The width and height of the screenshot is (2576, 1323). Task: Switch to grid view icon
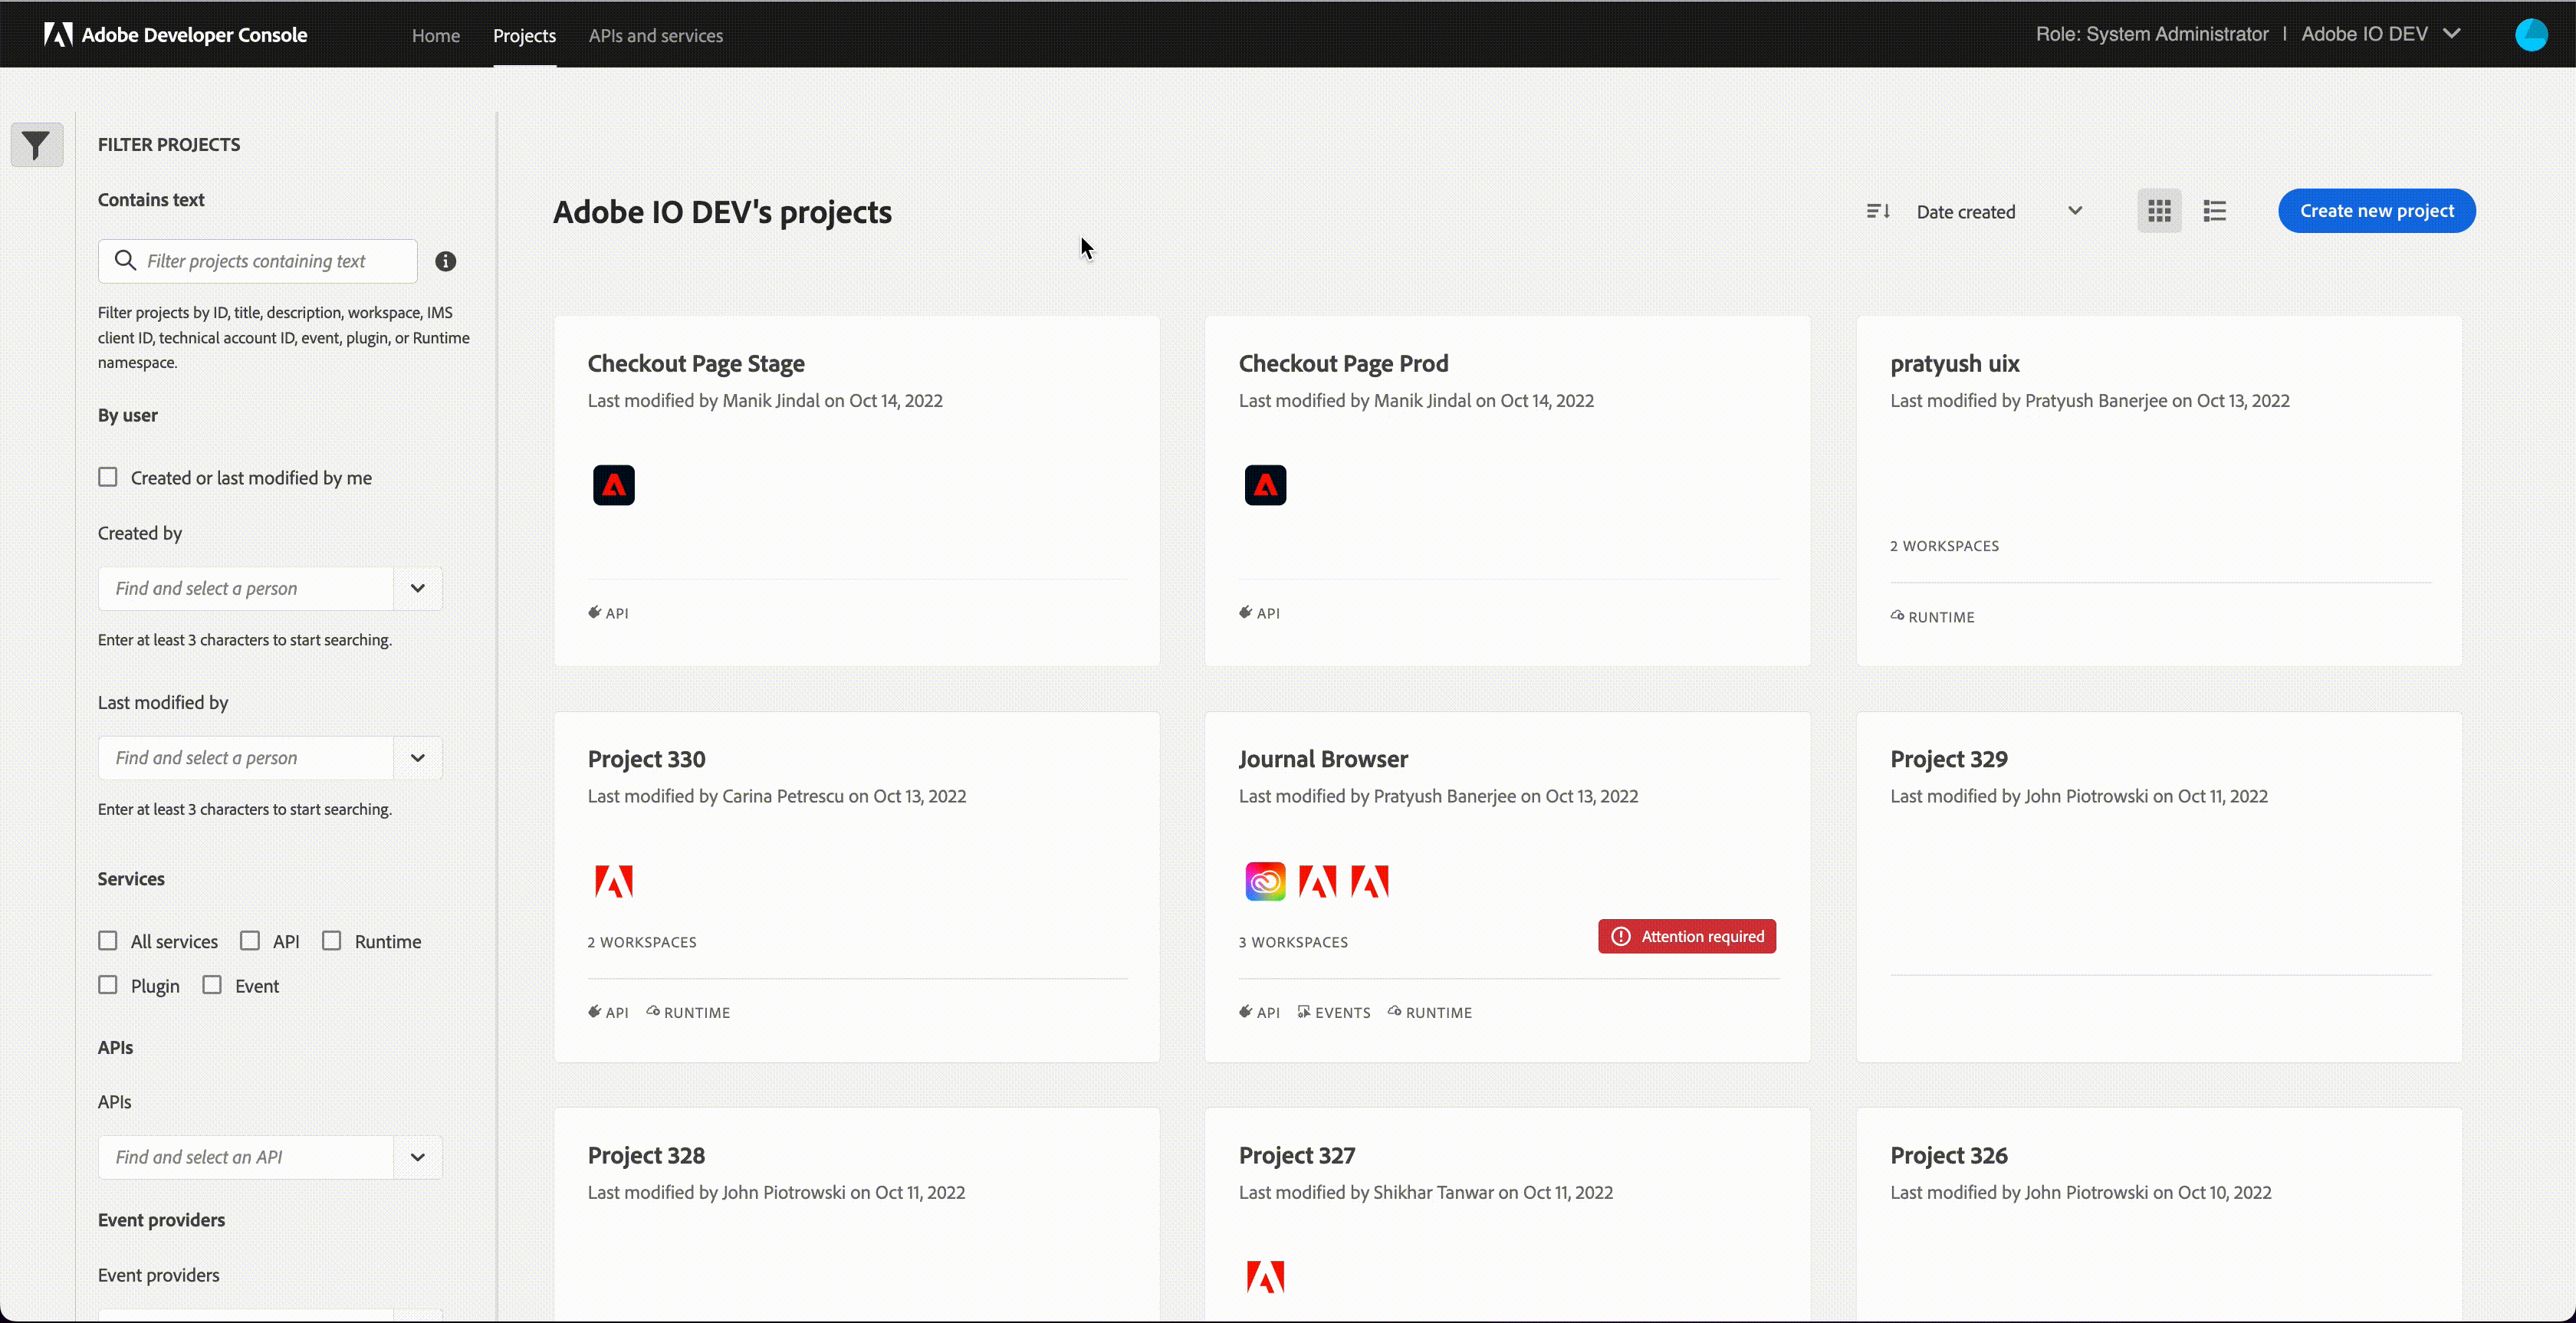(x=2159, y=211)
